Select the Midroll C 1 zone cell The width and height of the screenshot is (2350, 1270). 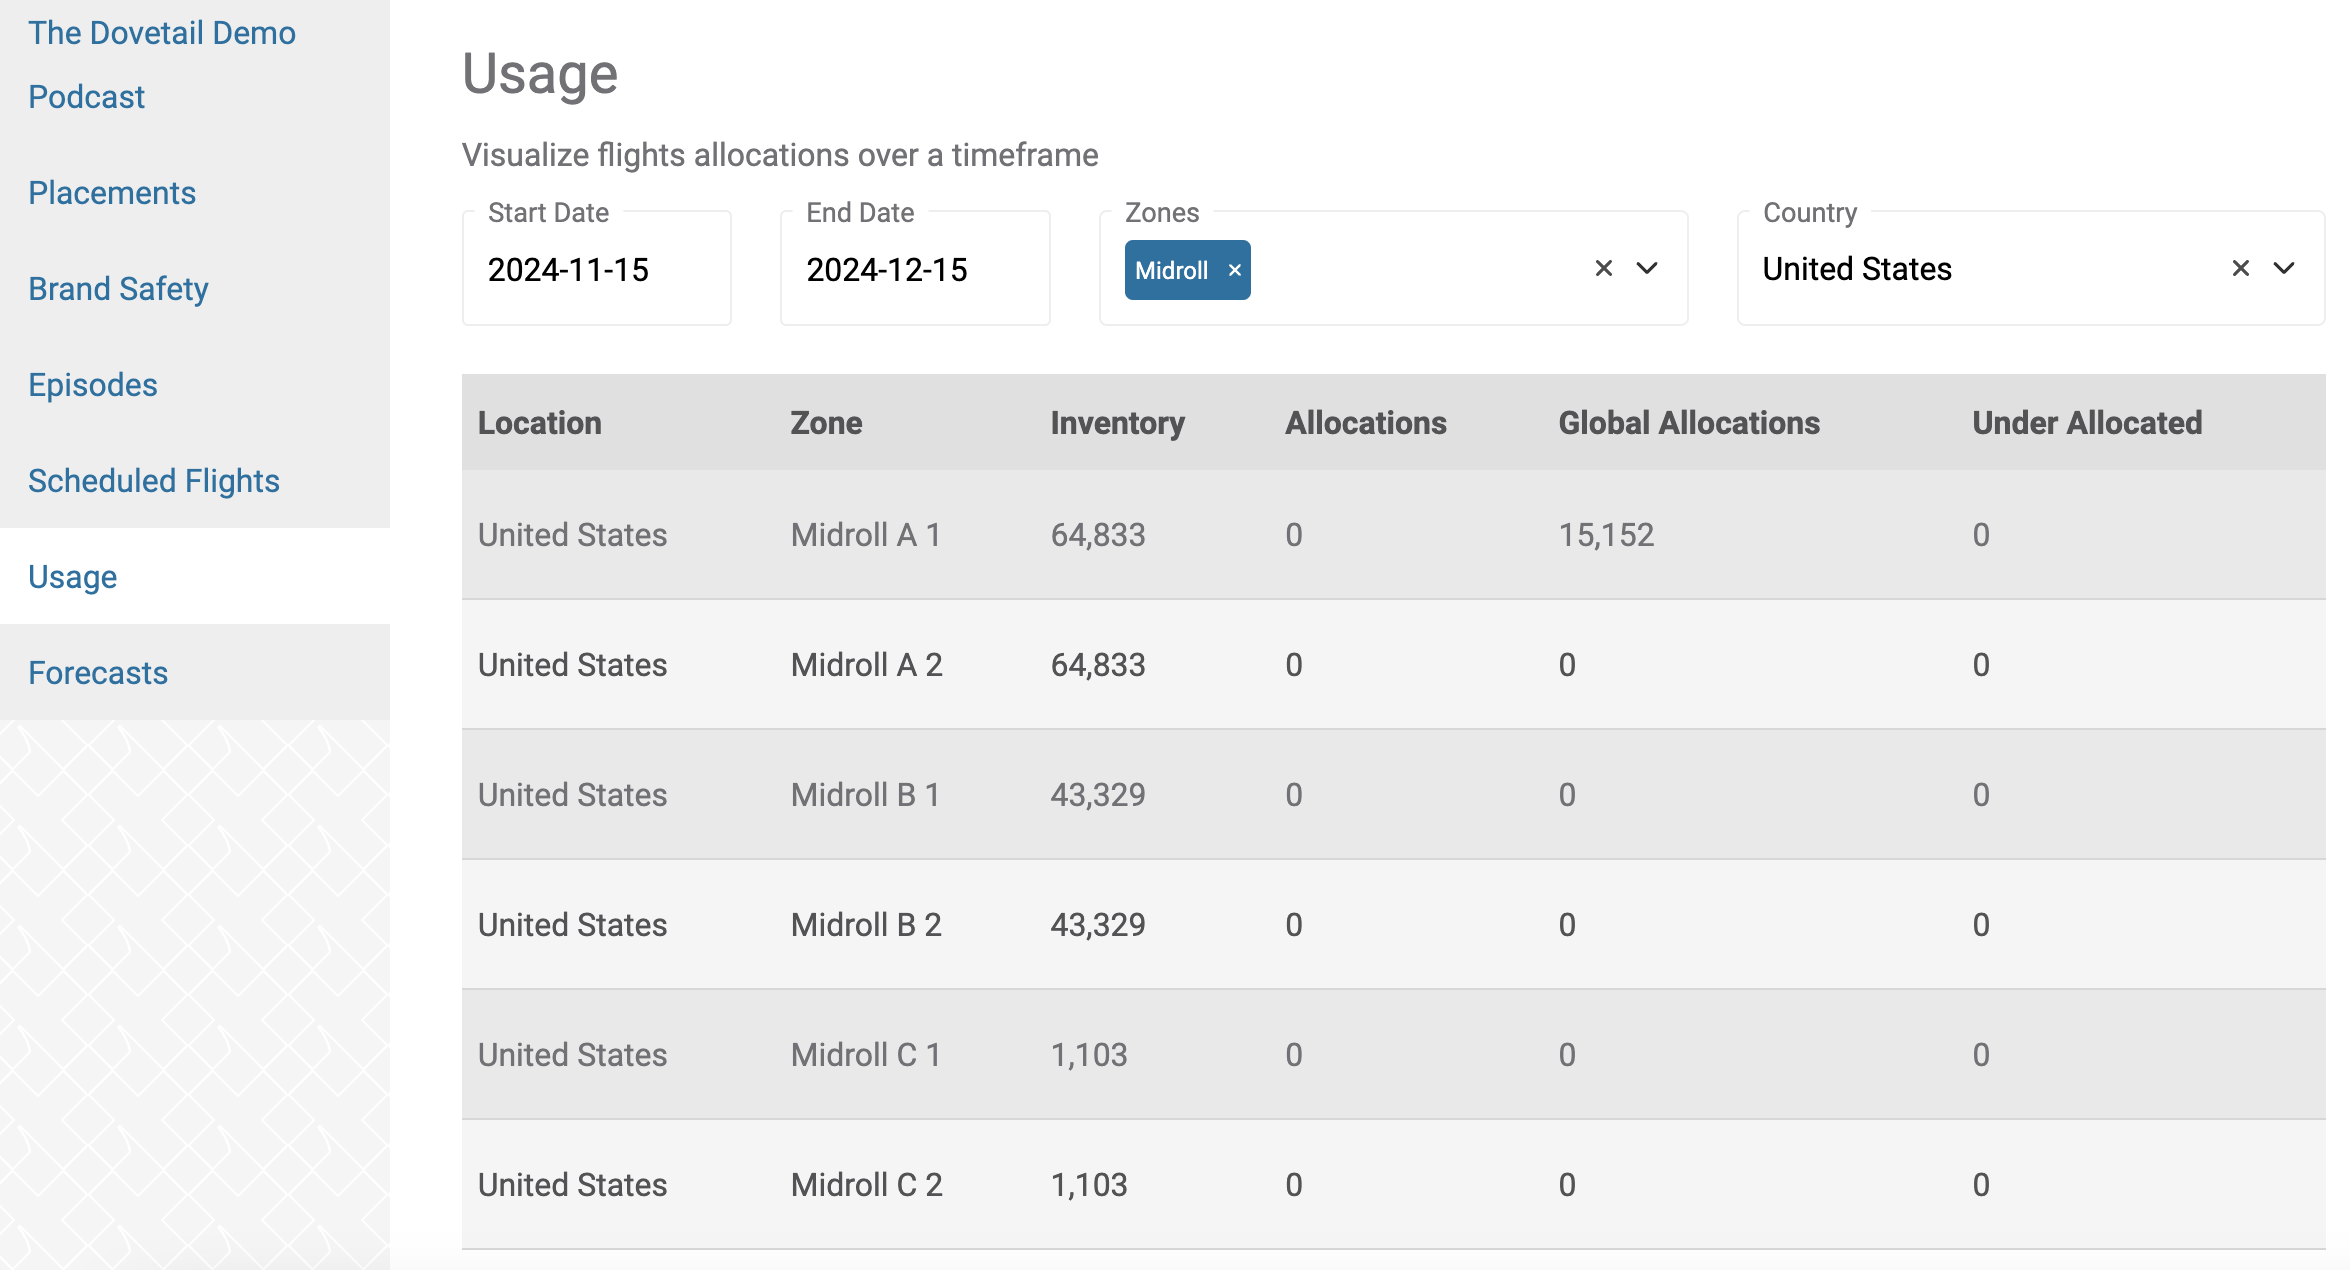pos(866,1055)
